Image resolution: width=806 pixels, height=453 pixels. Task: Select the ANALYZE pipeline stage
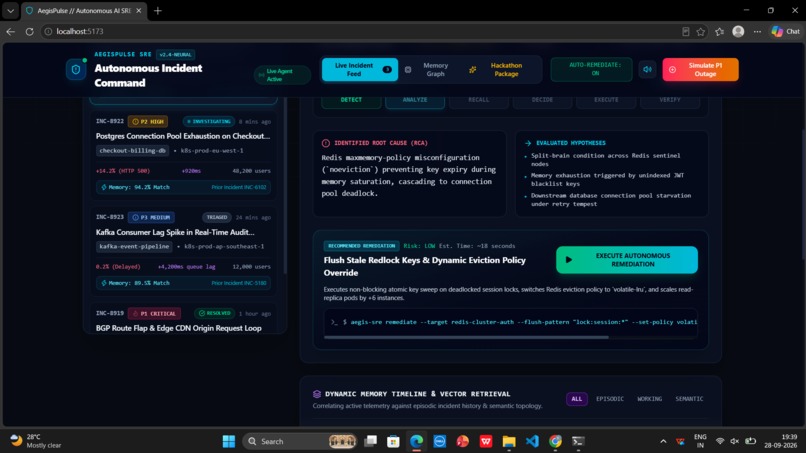tap(415, 100)
